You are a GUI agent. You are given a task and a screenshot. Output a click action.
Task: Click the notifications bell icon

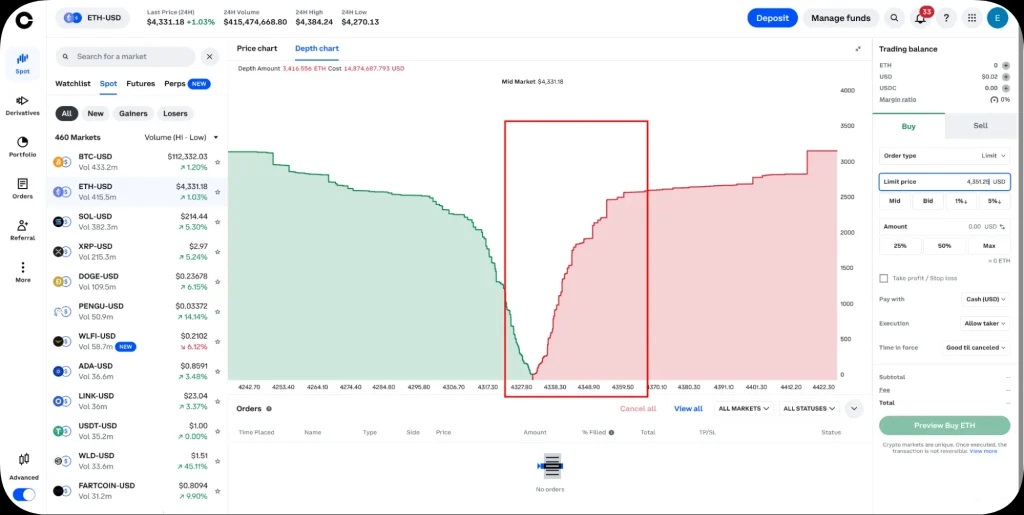(920, 18)
